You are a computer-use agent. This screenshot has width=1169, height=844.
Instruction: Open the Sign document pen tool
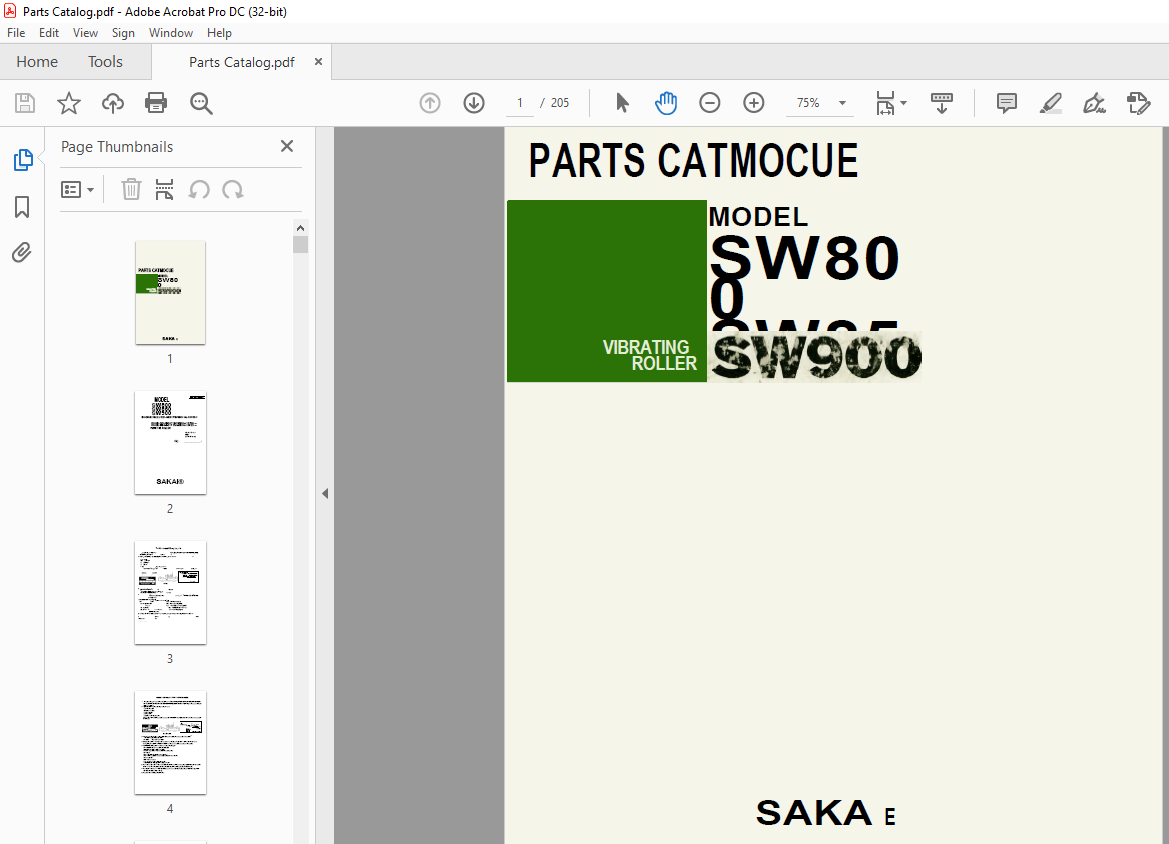(1094, 103)
